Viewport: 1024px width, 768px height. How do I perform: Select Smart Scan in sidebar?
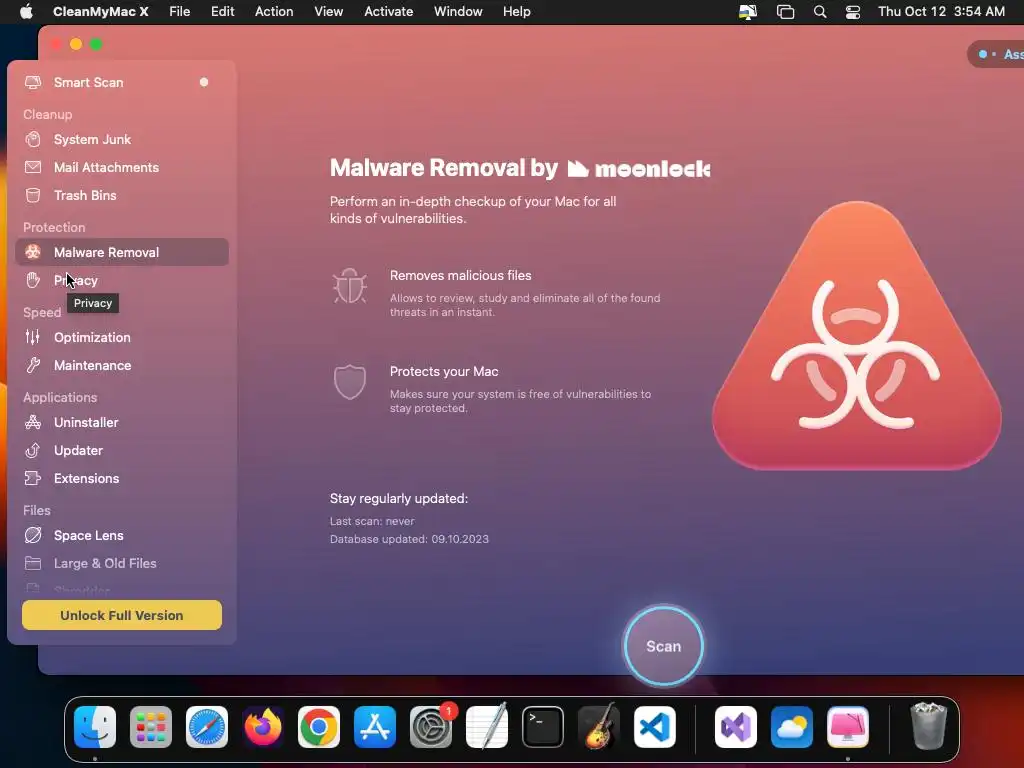[121, 82]
